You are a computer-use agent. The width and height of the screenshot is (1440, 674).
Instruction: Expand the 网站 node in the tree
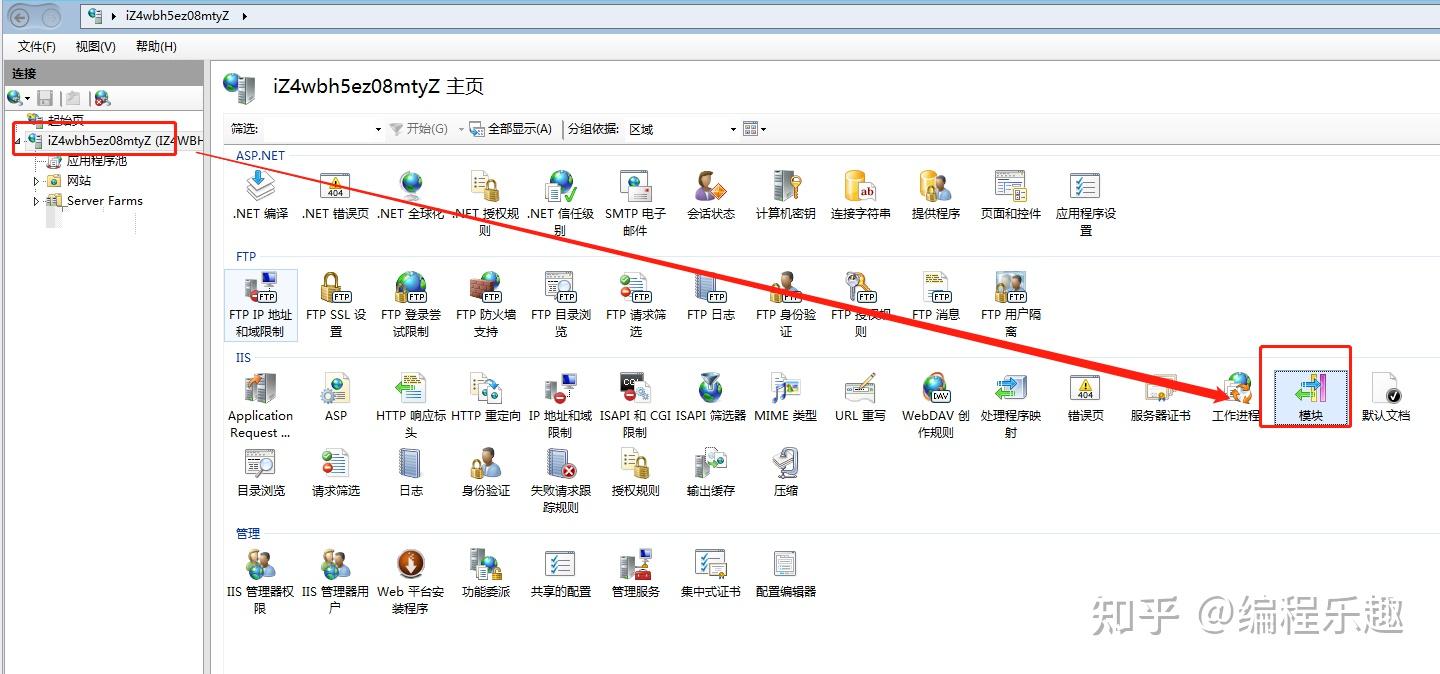[x=35, y=180]
